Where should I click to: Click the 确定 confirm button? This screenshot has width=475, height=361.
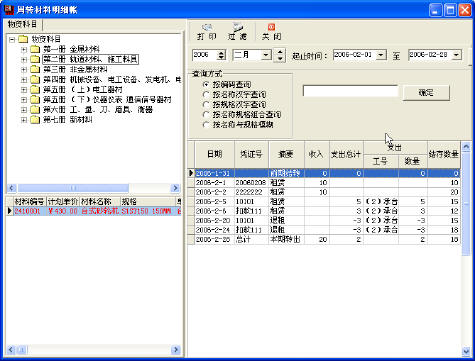426,93
